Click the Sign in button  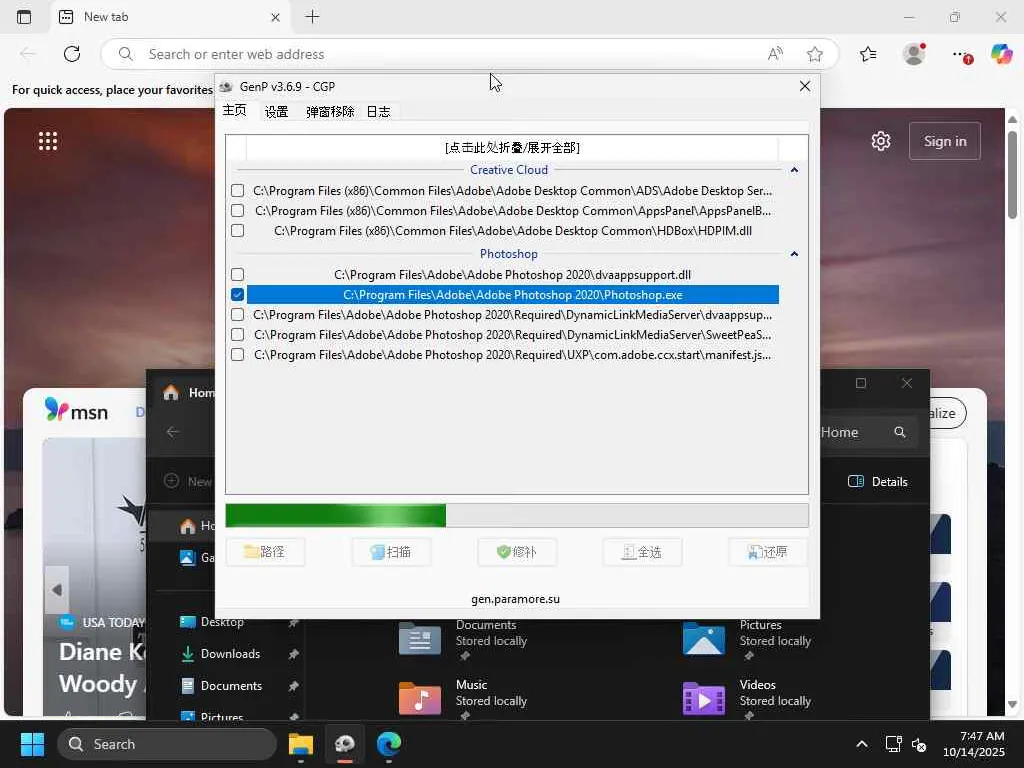click(944, 141)
